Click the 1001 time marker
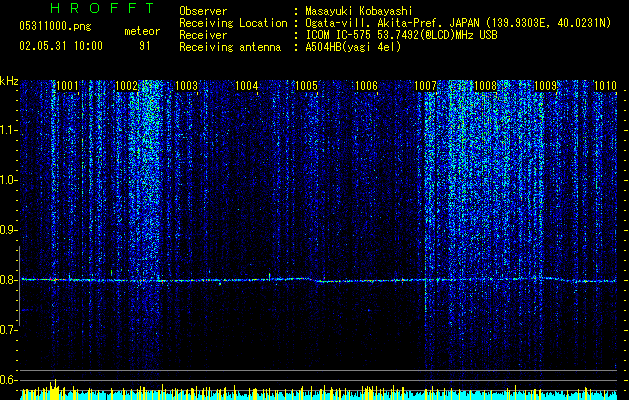629x400 pixels. (x=67, y=86)
